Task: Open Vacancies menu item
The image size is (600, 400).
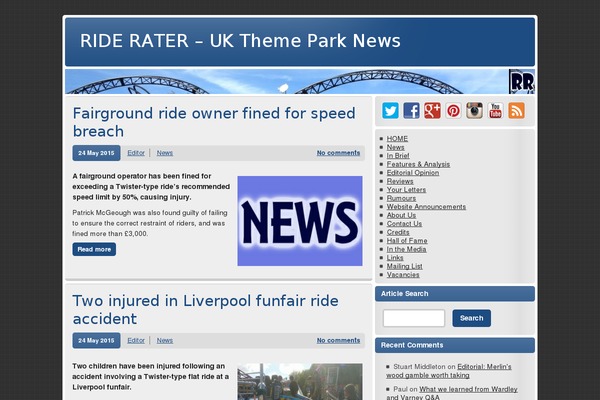Action: point(403,274)
